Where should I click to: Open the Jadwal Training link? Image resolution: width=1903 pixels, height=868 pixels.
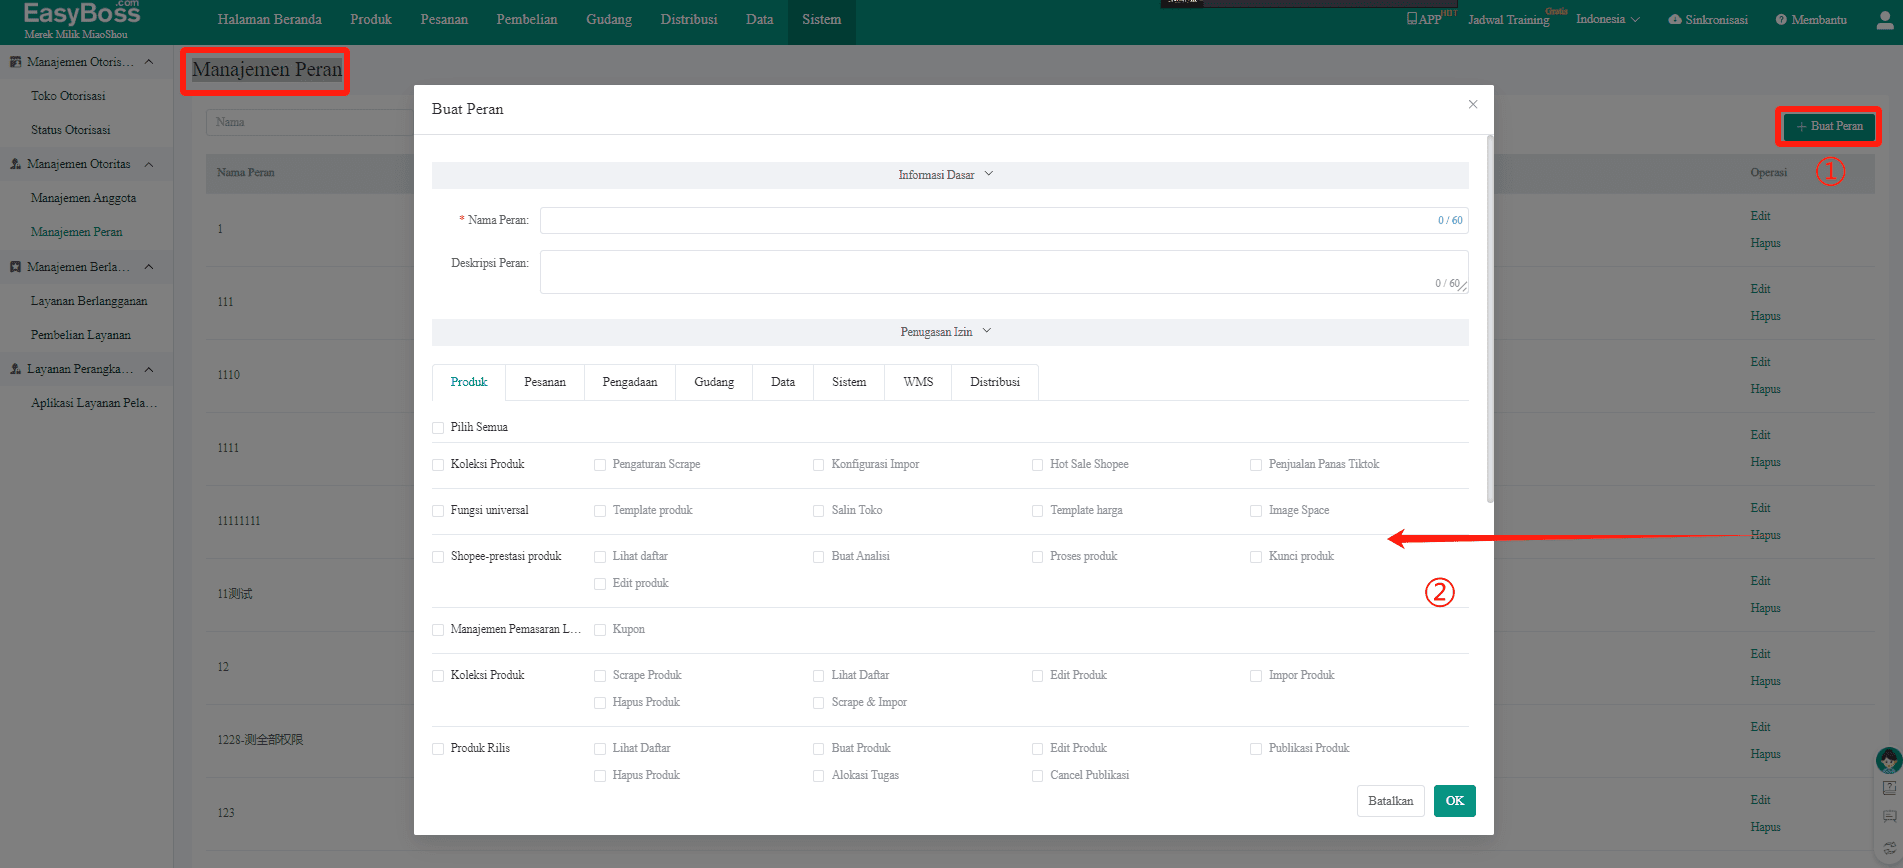click(x=1508, y=20)
